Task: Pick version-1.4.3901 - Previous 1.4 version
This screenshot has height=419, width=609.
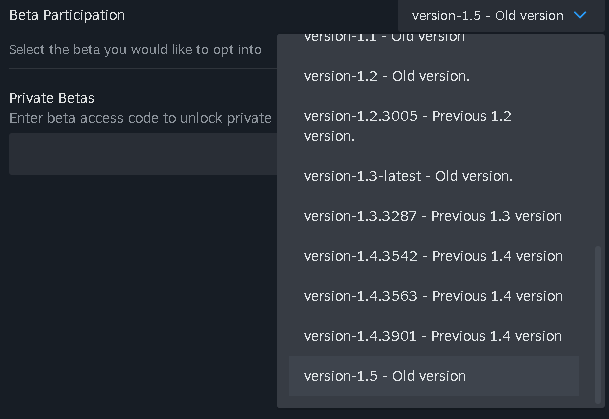Action: (434, 336)
